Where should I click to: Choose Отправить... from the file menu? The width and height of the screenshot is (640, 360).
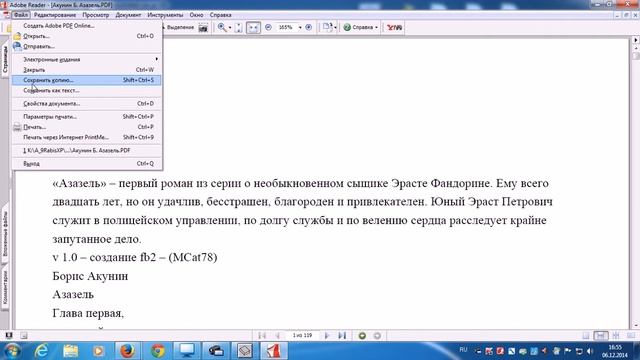pyautogui.click(x=86, y=46)
